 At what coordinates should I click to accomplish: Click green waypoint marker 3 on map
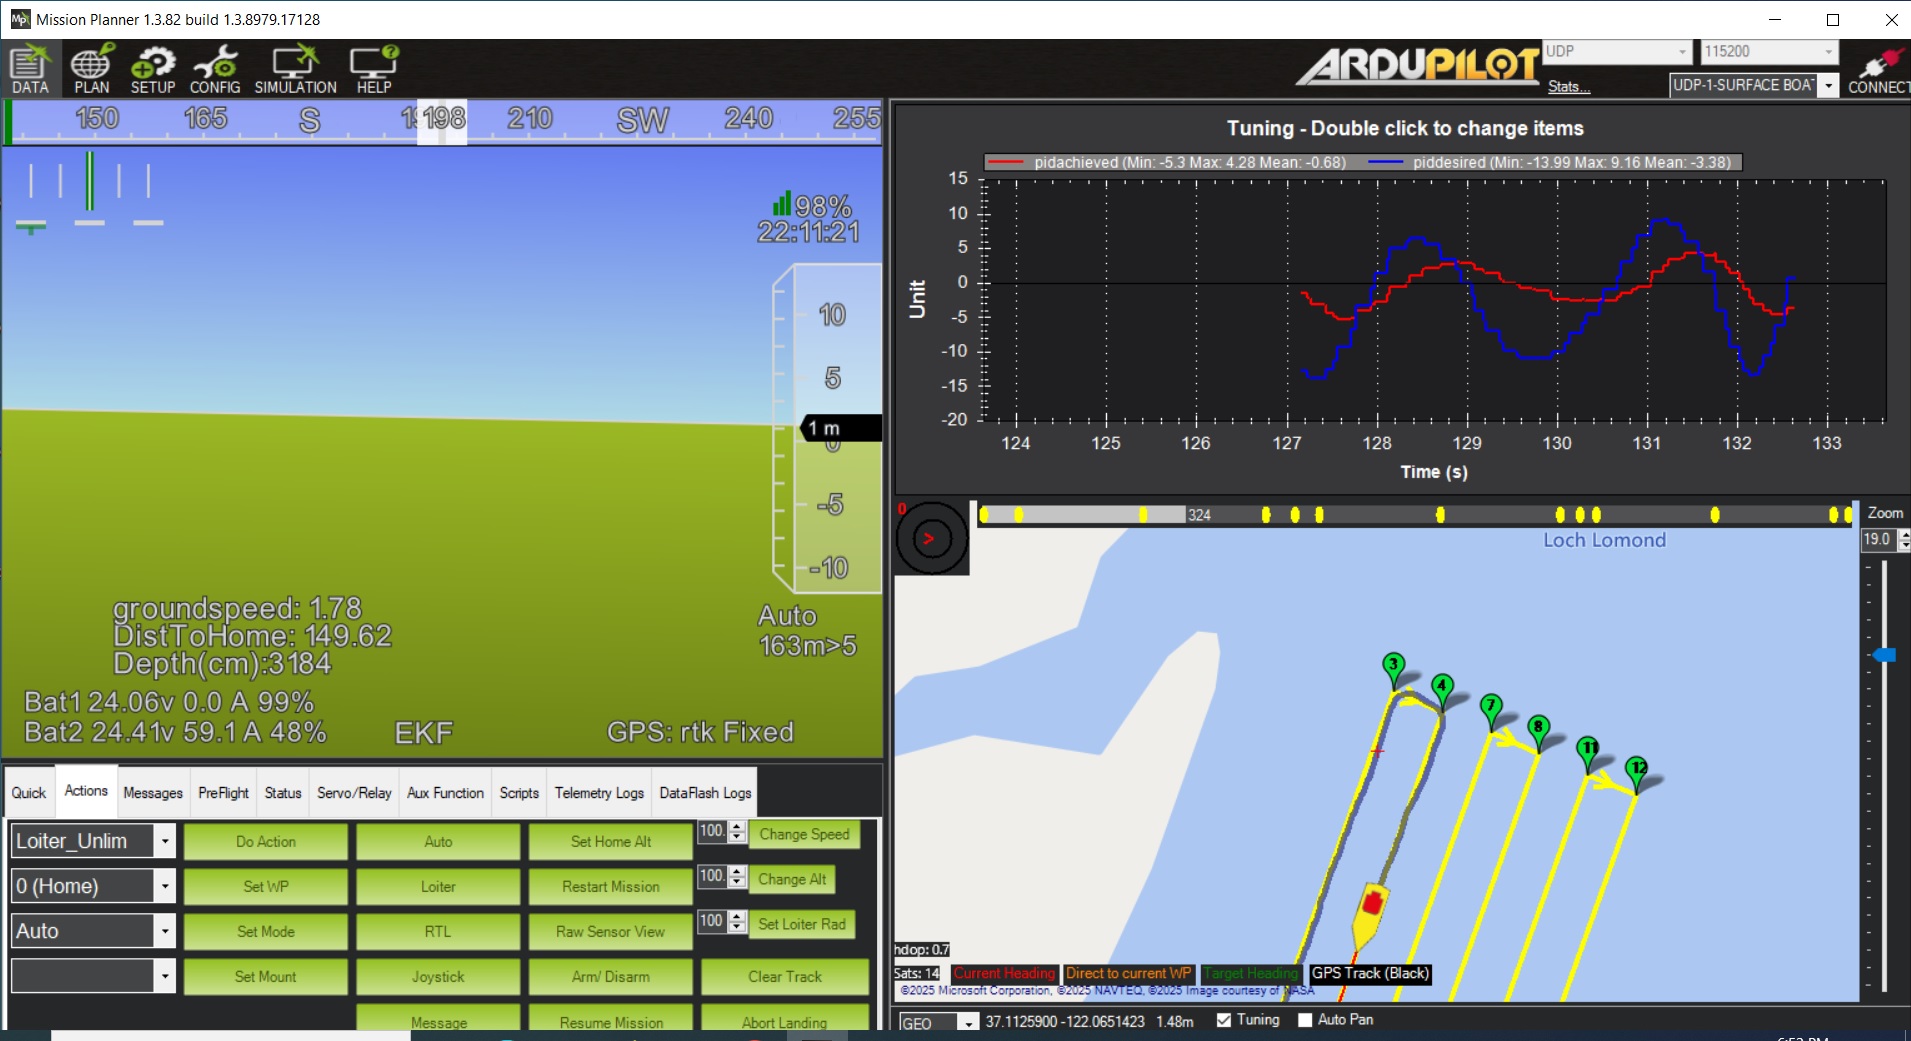[x=1393, y=668]
